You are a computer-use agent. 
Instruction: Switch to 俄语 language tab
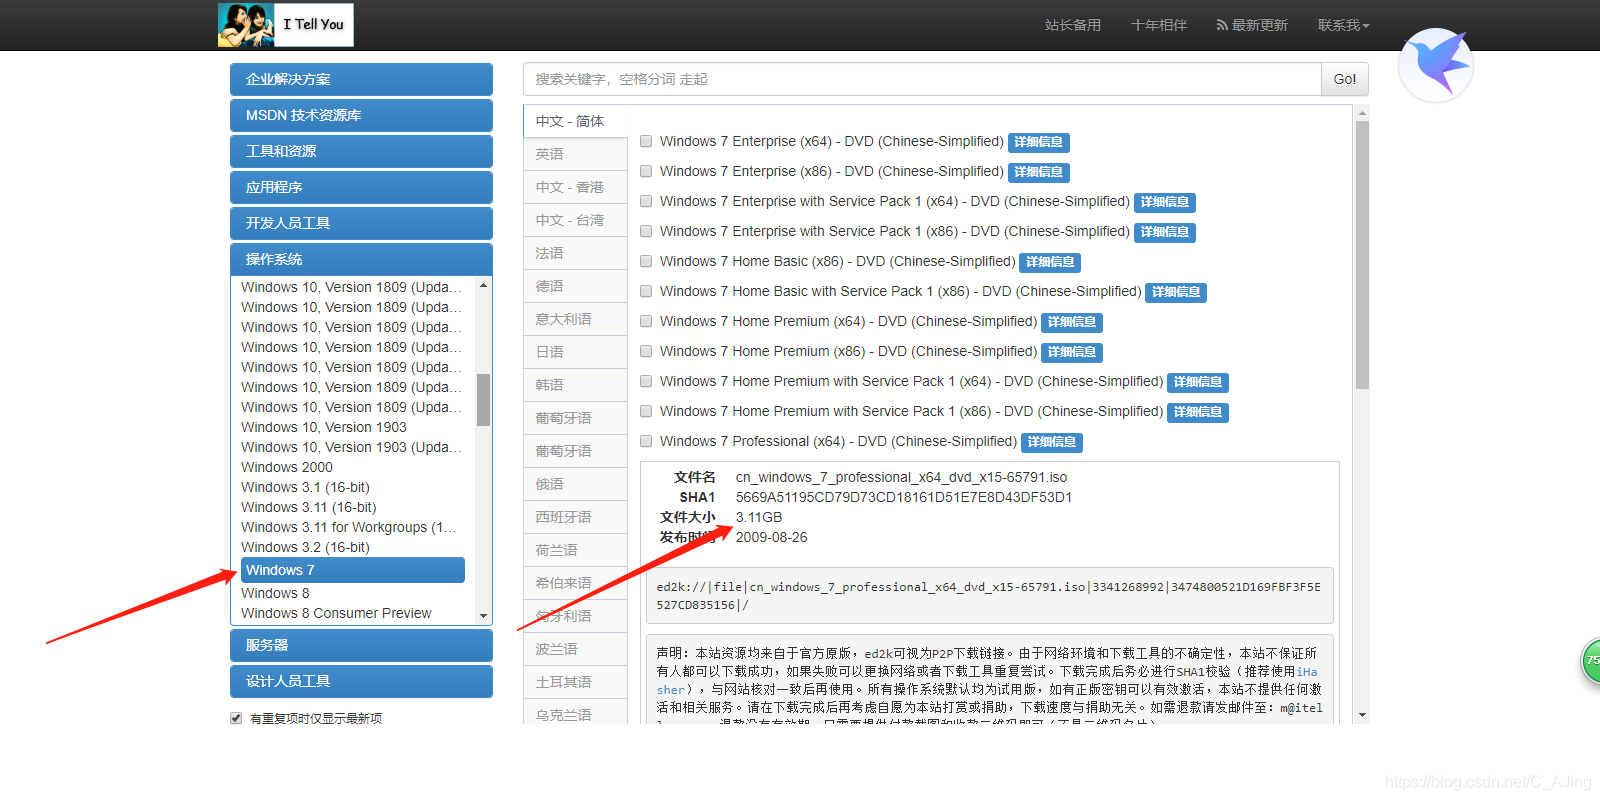pyautogui.click(x=575, y=484)
